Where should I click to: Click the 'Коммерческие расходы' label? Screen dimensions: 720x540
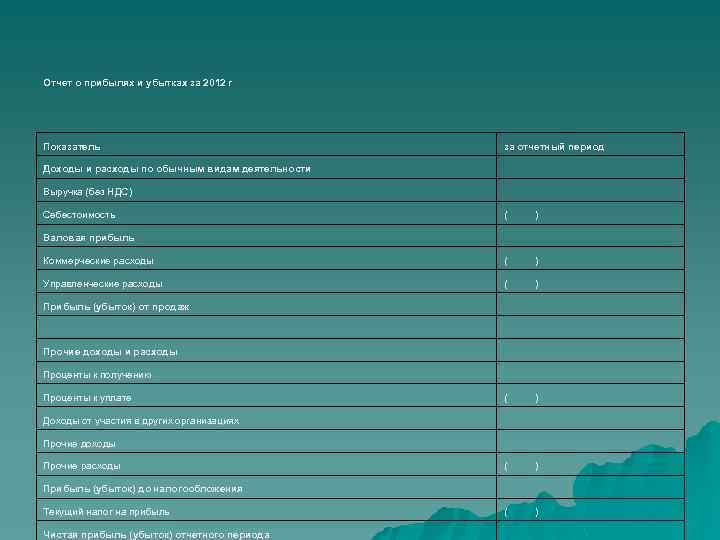98,261
